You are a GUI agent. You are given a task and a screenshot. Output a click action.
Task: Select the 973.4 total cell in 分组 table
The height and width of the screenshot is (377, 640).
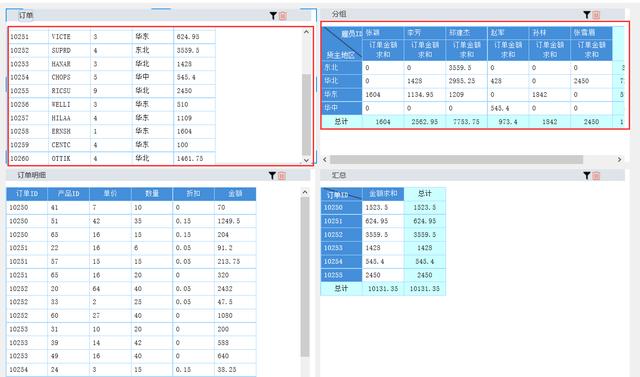click(508, 122)
